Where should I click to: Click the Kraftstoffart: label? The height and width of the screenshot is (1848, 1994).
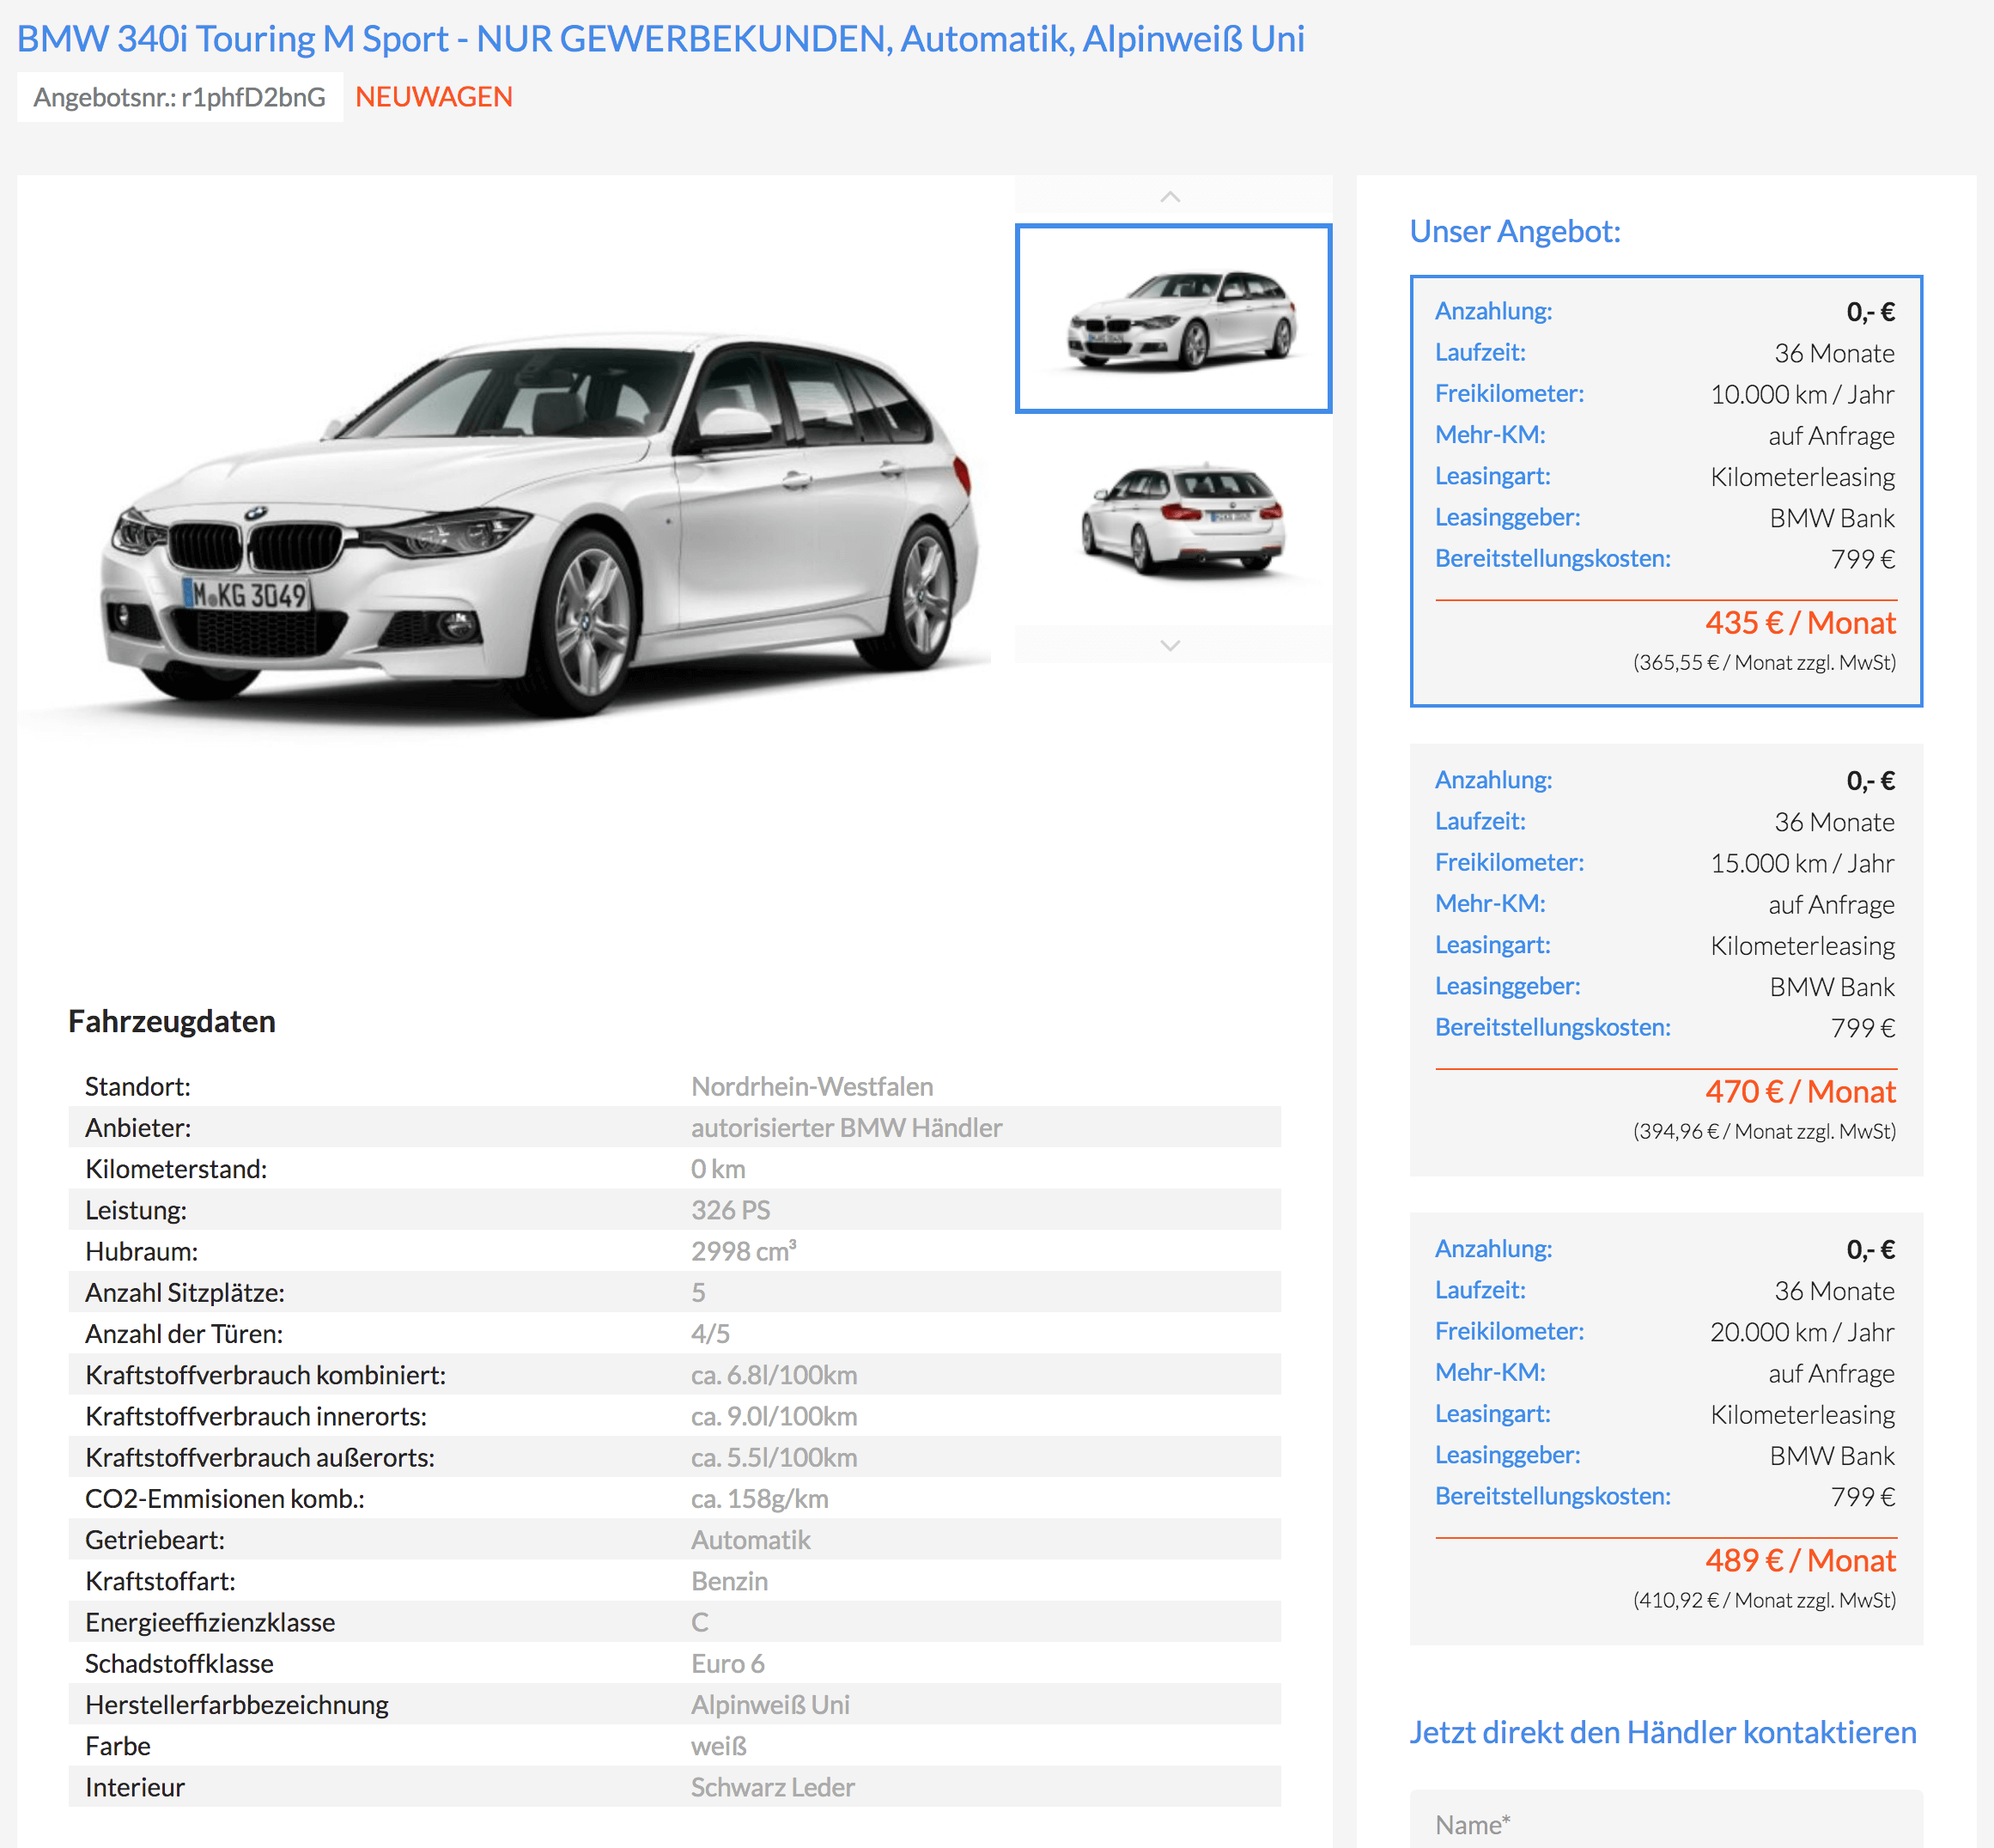click(x=160, y=1581)
